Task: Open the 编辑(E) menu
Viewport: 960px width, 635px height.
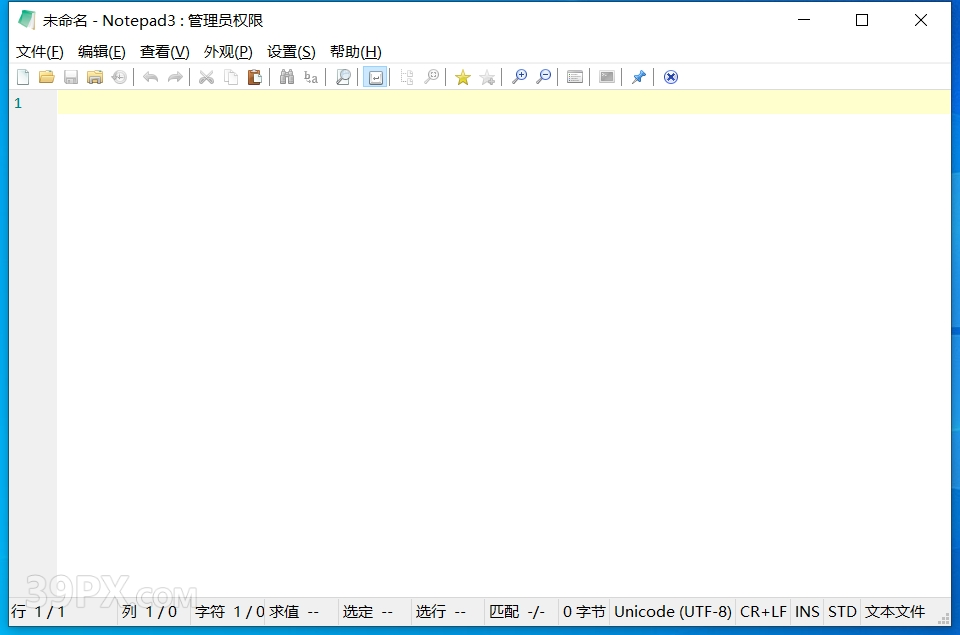Action: 102,52
